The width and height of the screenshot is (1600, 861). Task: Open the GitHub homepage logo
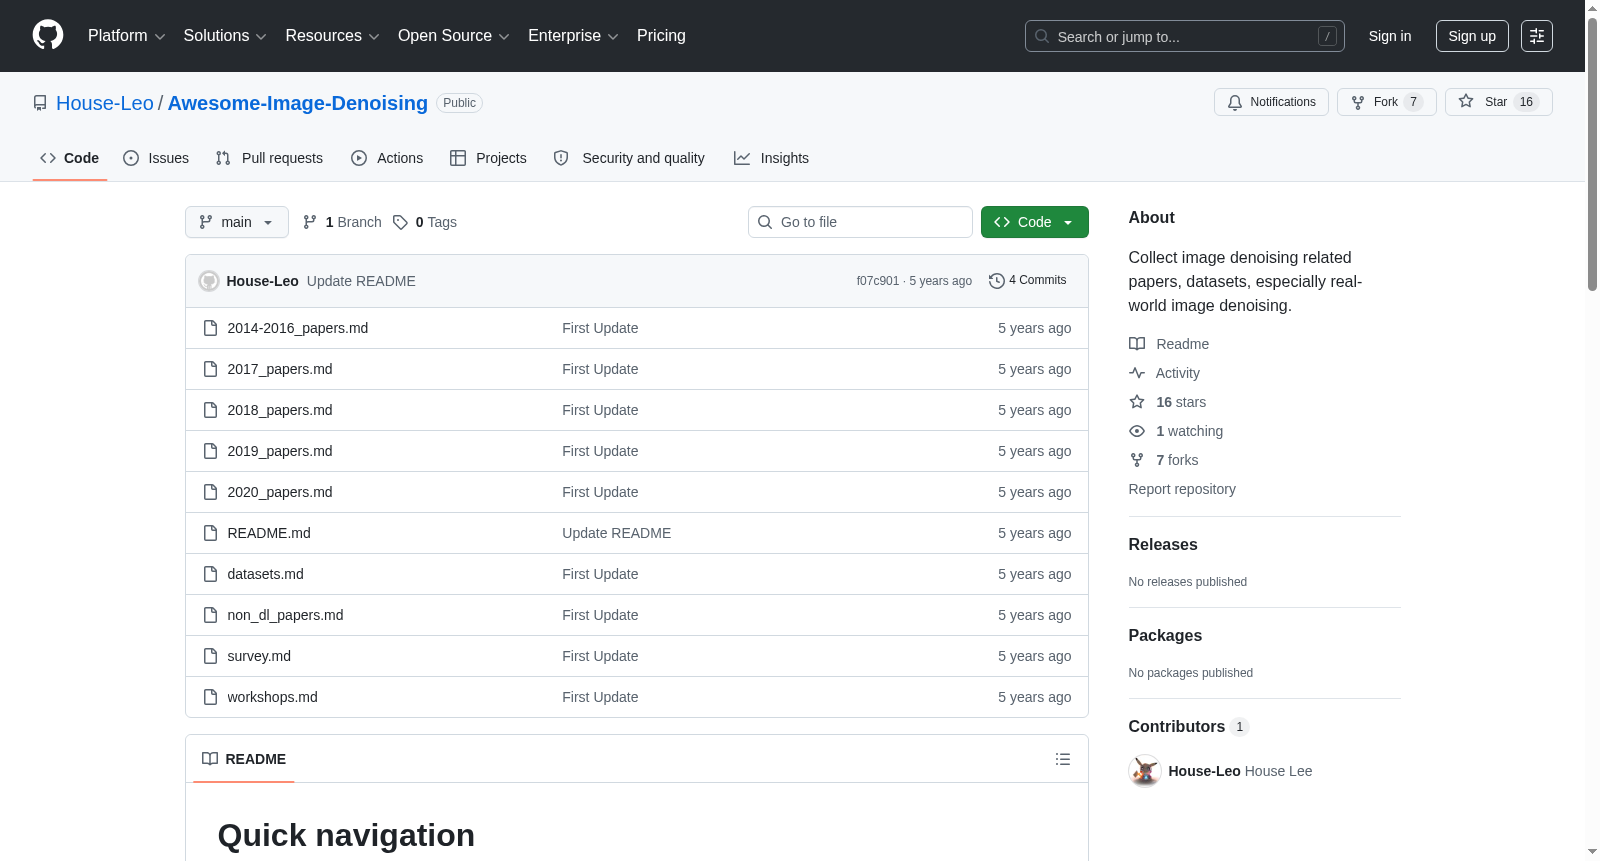click(48, 35)
